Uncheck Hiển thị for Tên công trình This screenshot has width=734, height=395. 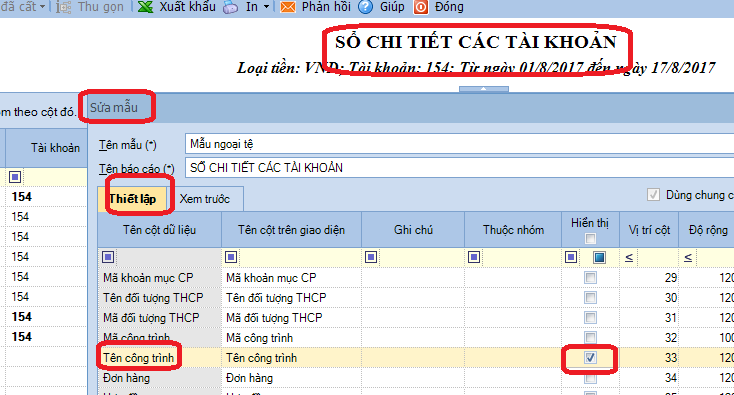590,358
